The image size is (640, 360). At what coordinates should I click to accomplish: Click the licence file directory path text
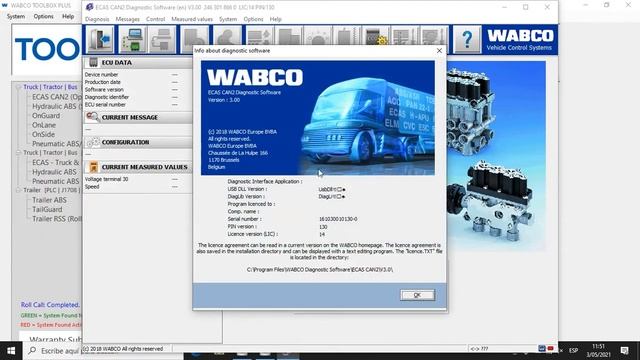[x=320, y=270]
